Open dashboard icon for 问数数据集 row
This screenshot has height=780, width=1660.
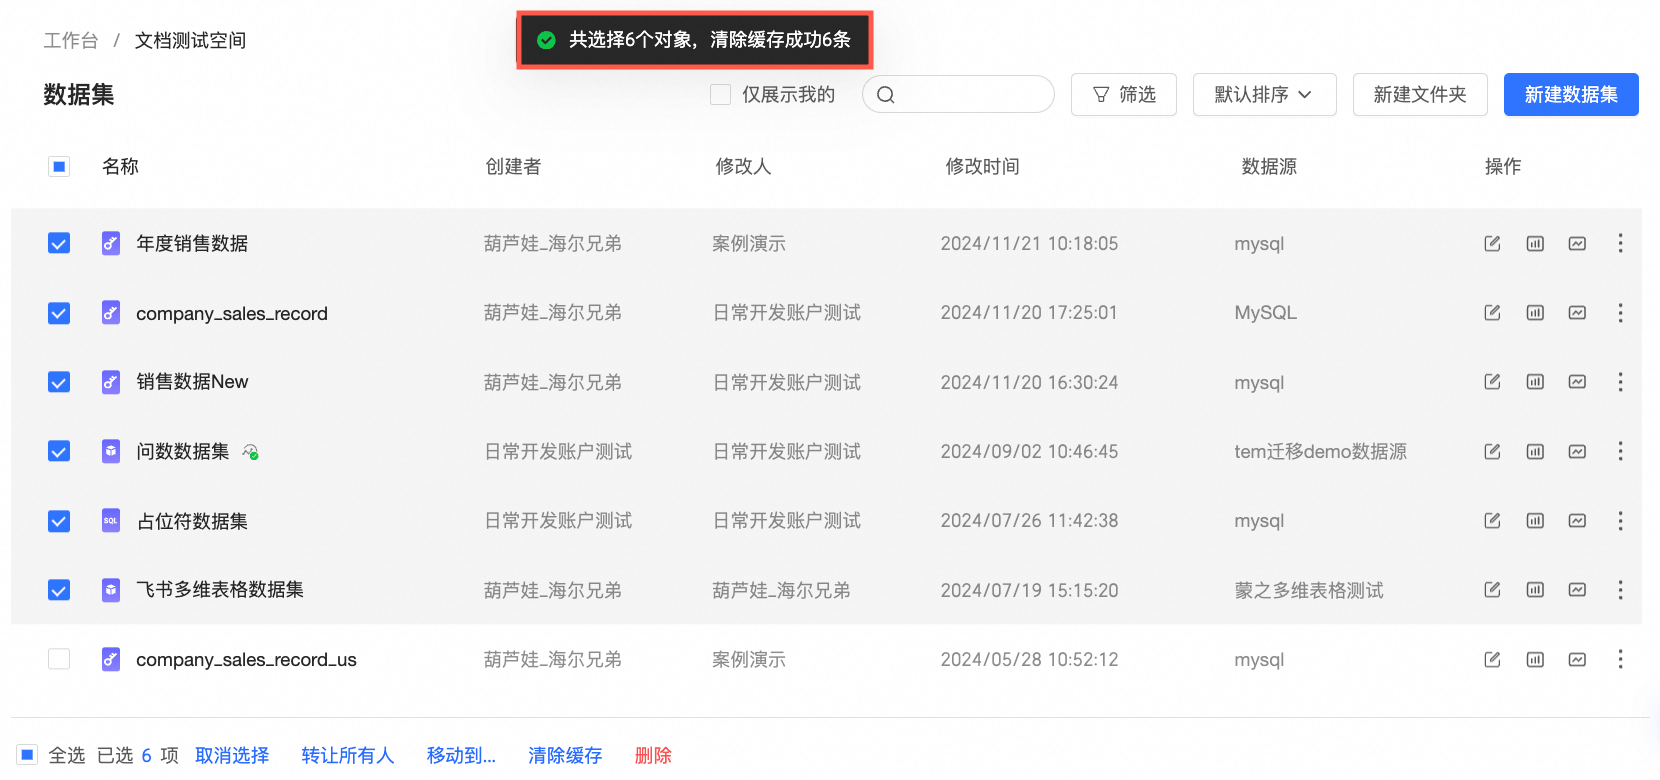click(x=1535, y=451)
